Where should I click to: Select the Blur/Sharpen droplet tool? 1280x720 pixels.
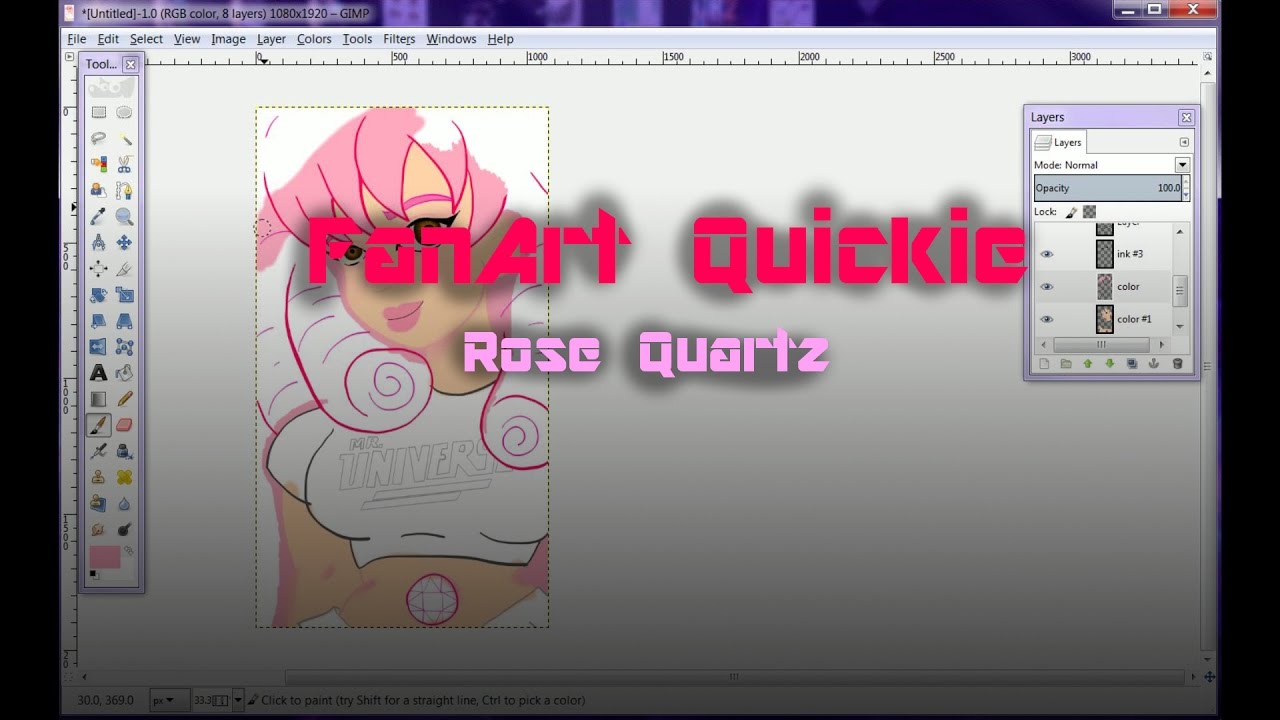coord(124,503)
